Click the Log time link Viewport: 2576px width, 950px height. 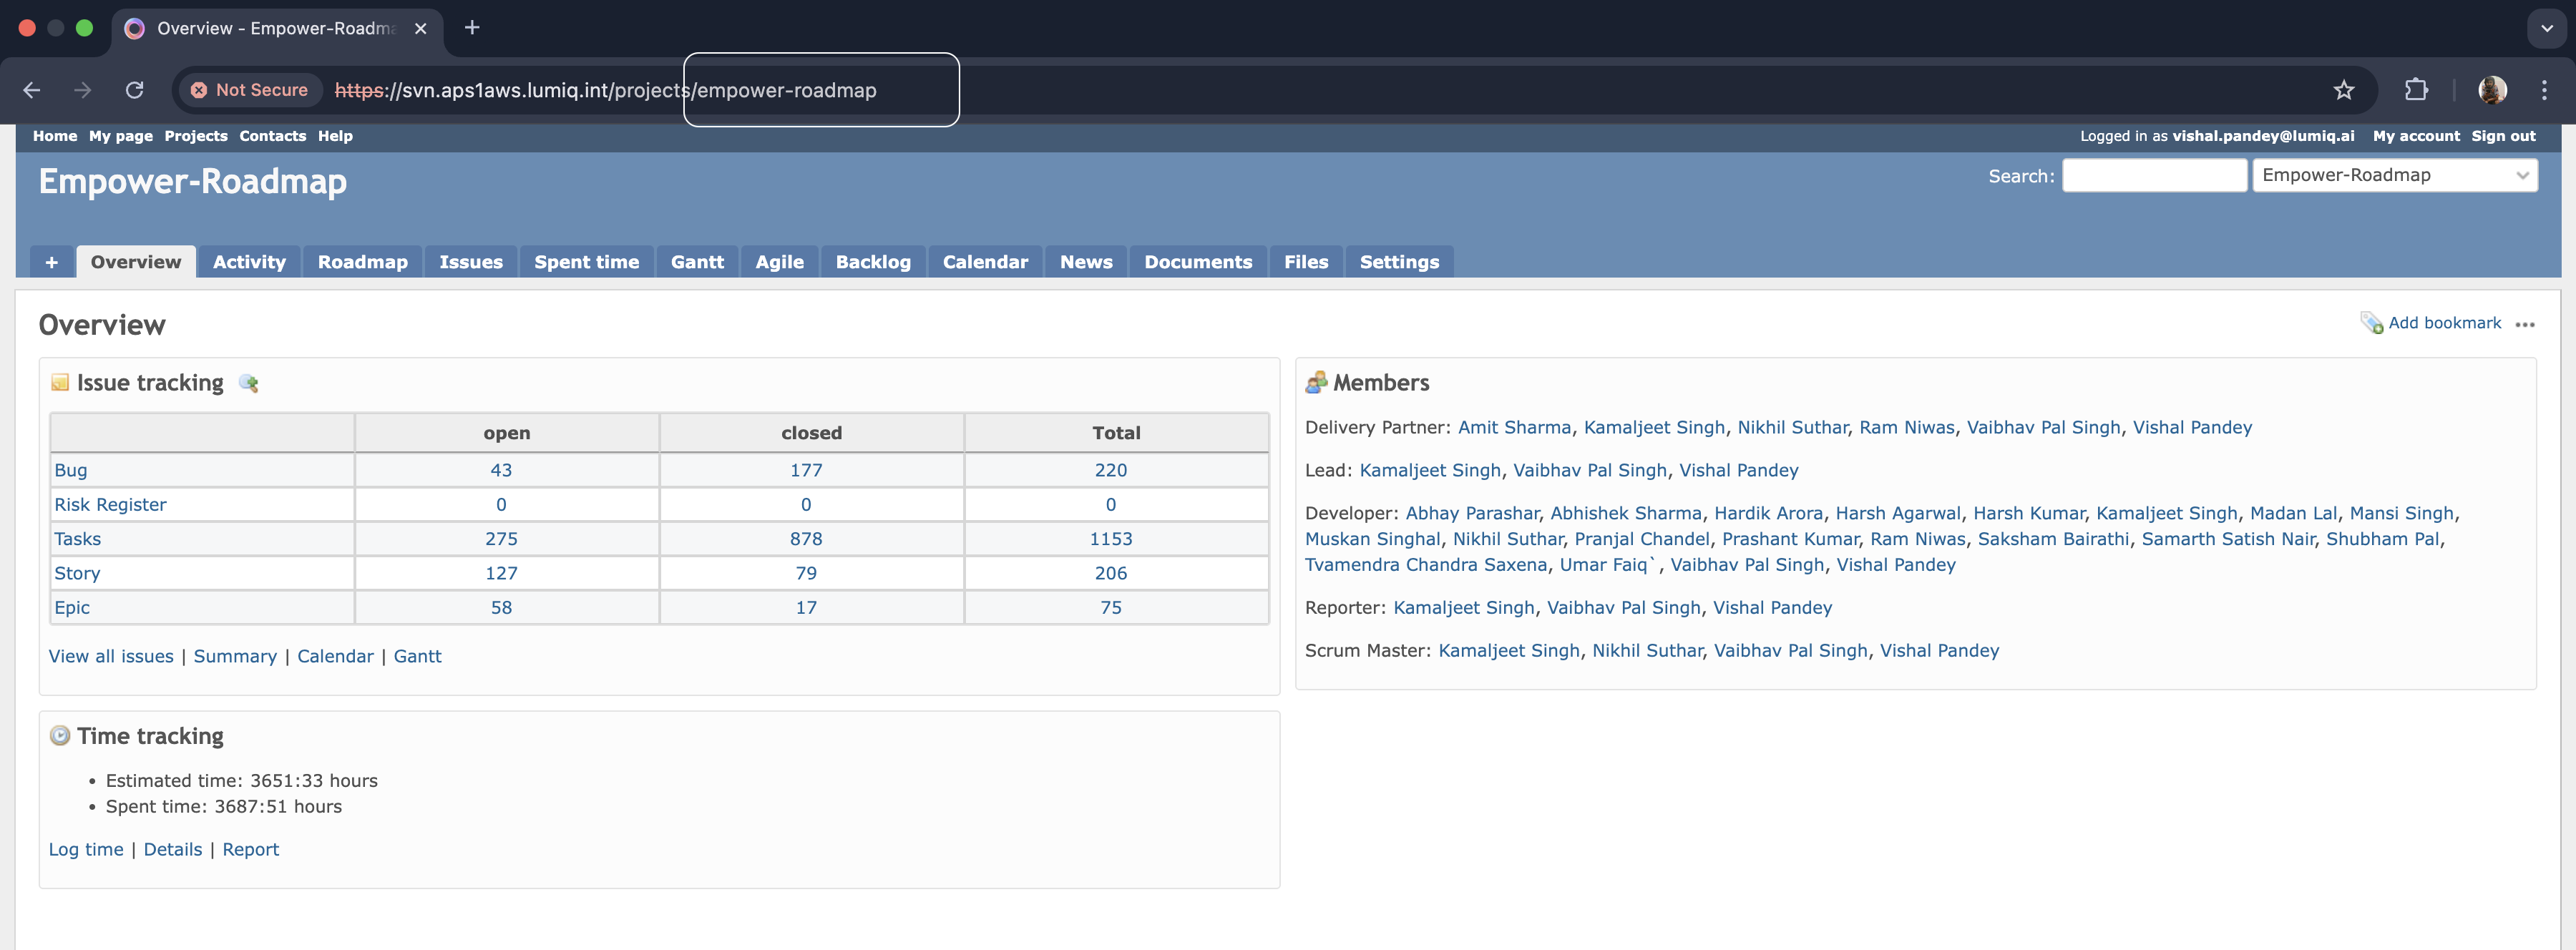pos(86,849)
